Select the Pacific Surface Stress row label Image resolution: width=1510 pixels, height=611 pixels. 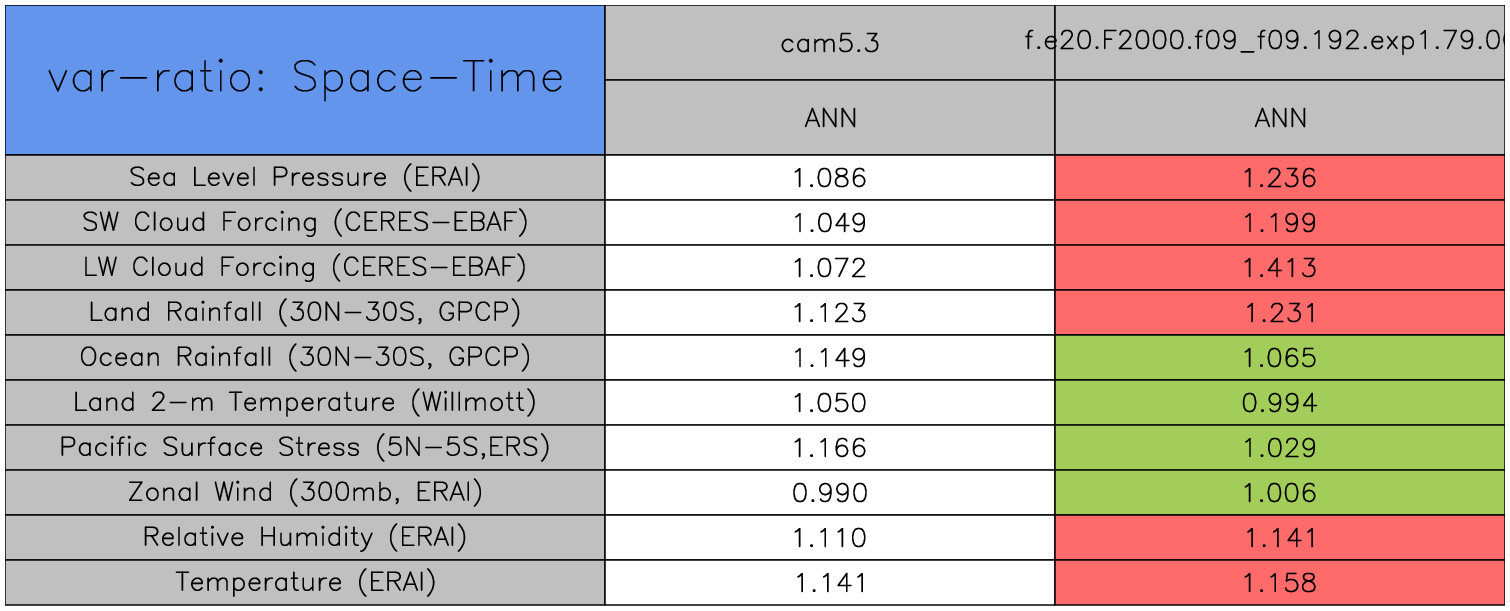305,448
